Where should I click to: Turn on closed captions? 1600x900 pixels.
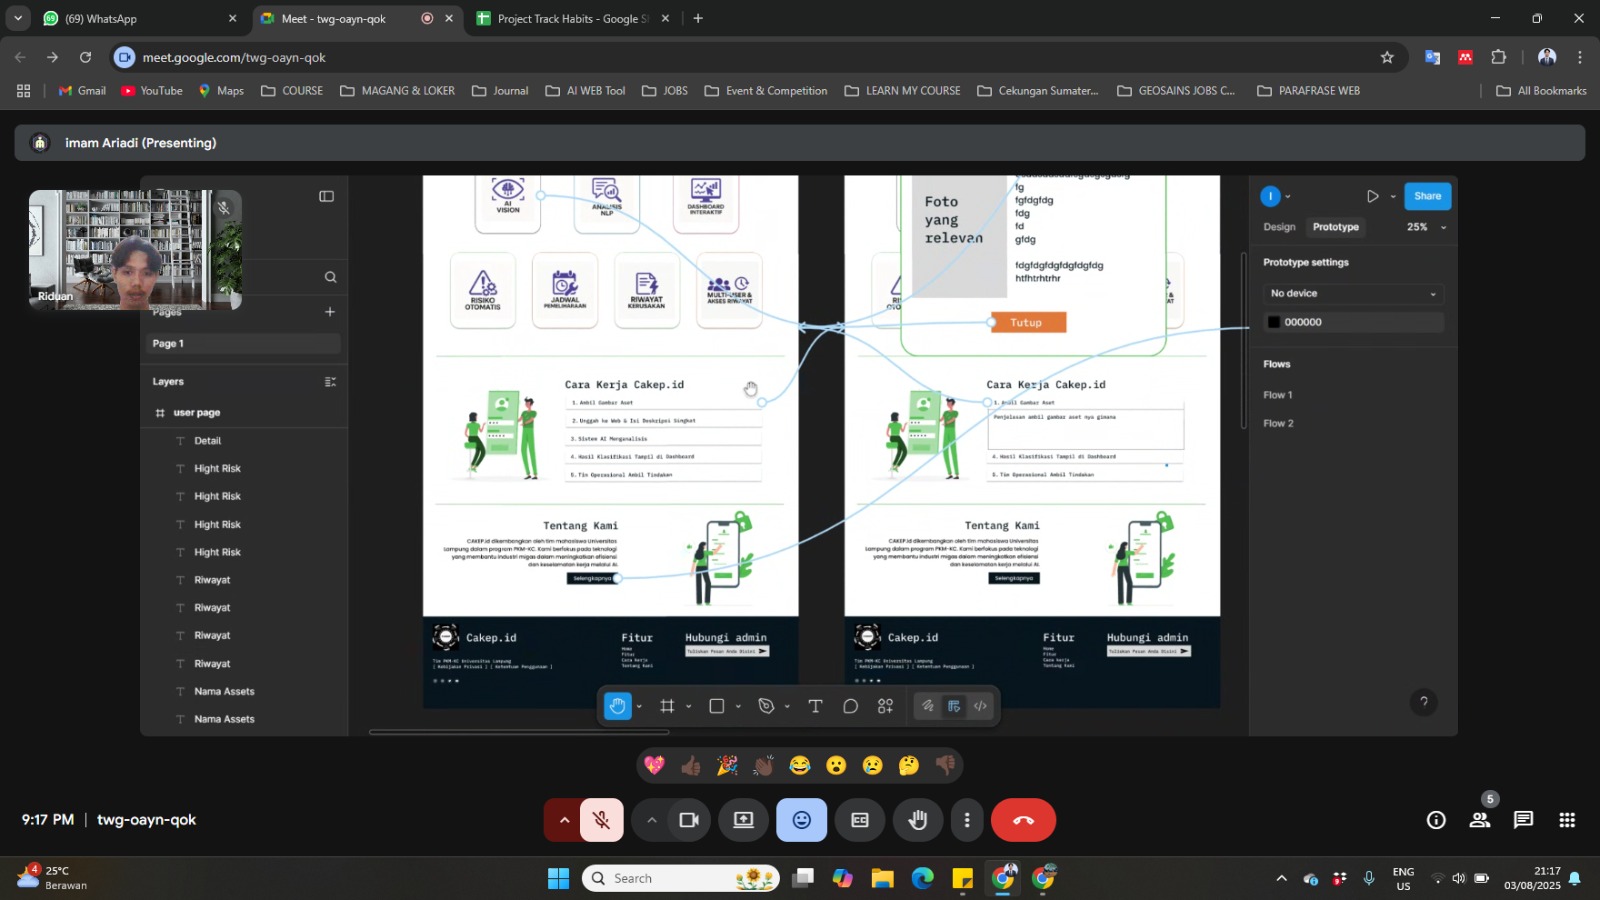(860, 820)
